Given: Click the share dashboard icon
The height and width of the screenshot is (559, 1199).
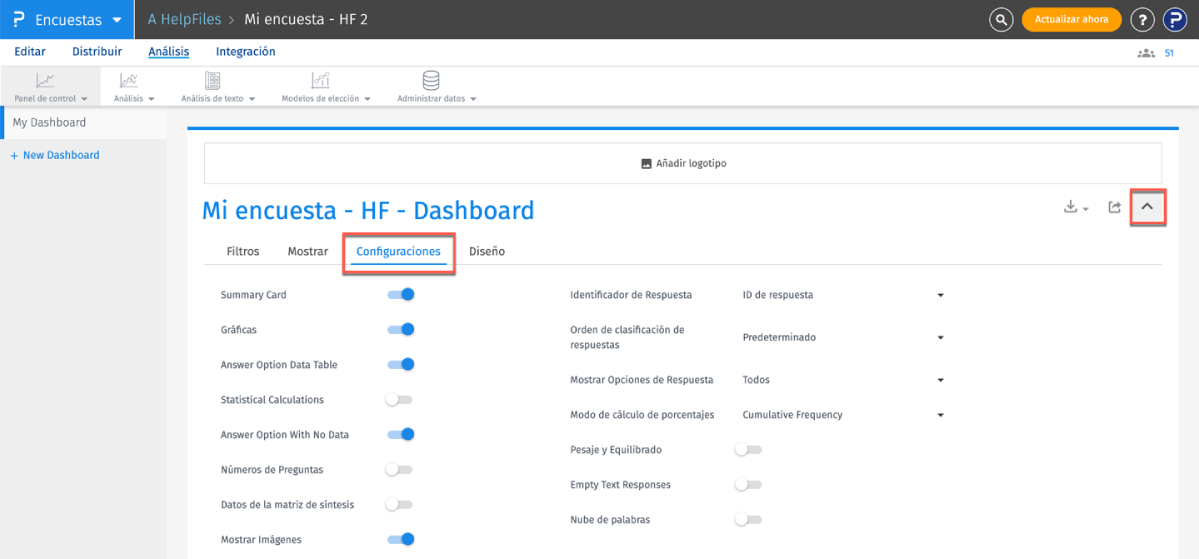Looking at the screenshot, I should click(1114, 207).
